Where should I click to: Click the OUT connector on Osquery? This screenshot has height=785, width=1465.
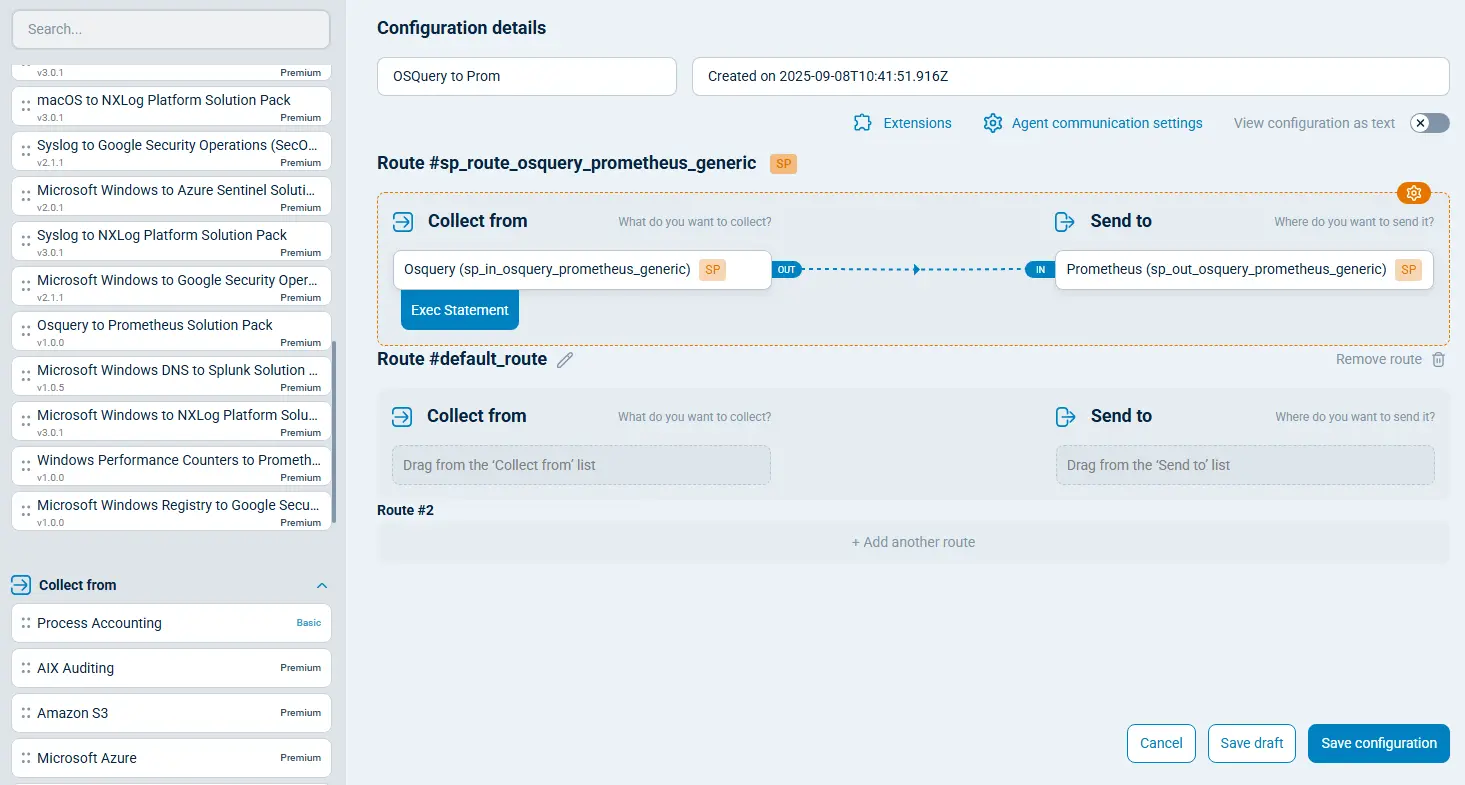click(x=786, y=270)
